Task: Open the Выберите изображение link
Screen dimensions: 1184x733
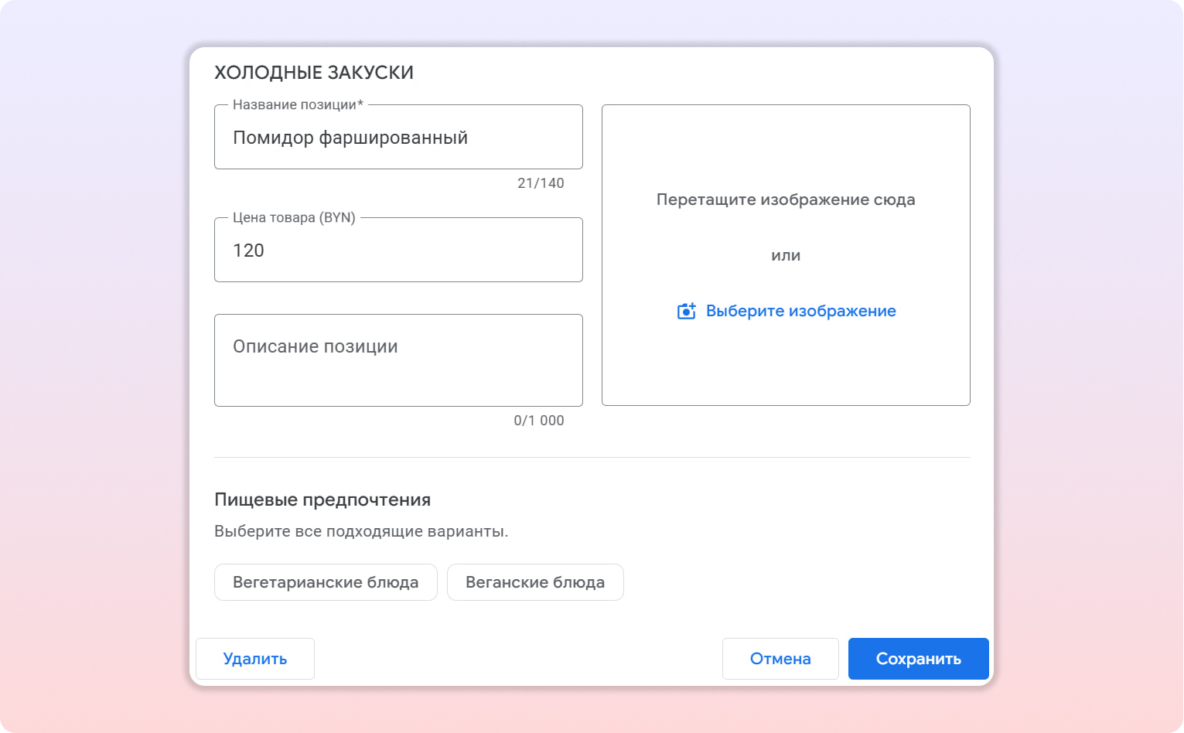Action: pyautogui.click(x=800, y=311)
